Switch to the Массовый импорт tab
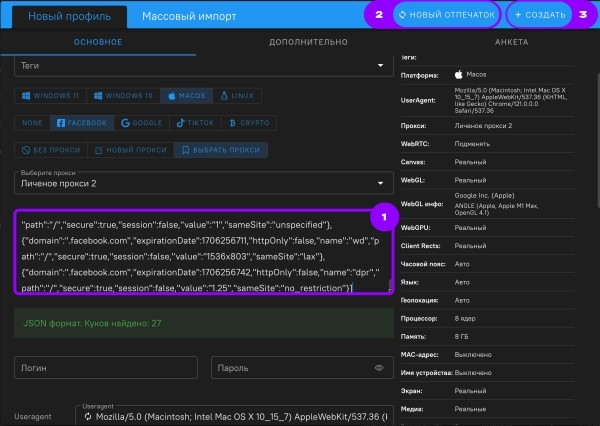Screen dimensions: 600x426 tap(189, 17)
